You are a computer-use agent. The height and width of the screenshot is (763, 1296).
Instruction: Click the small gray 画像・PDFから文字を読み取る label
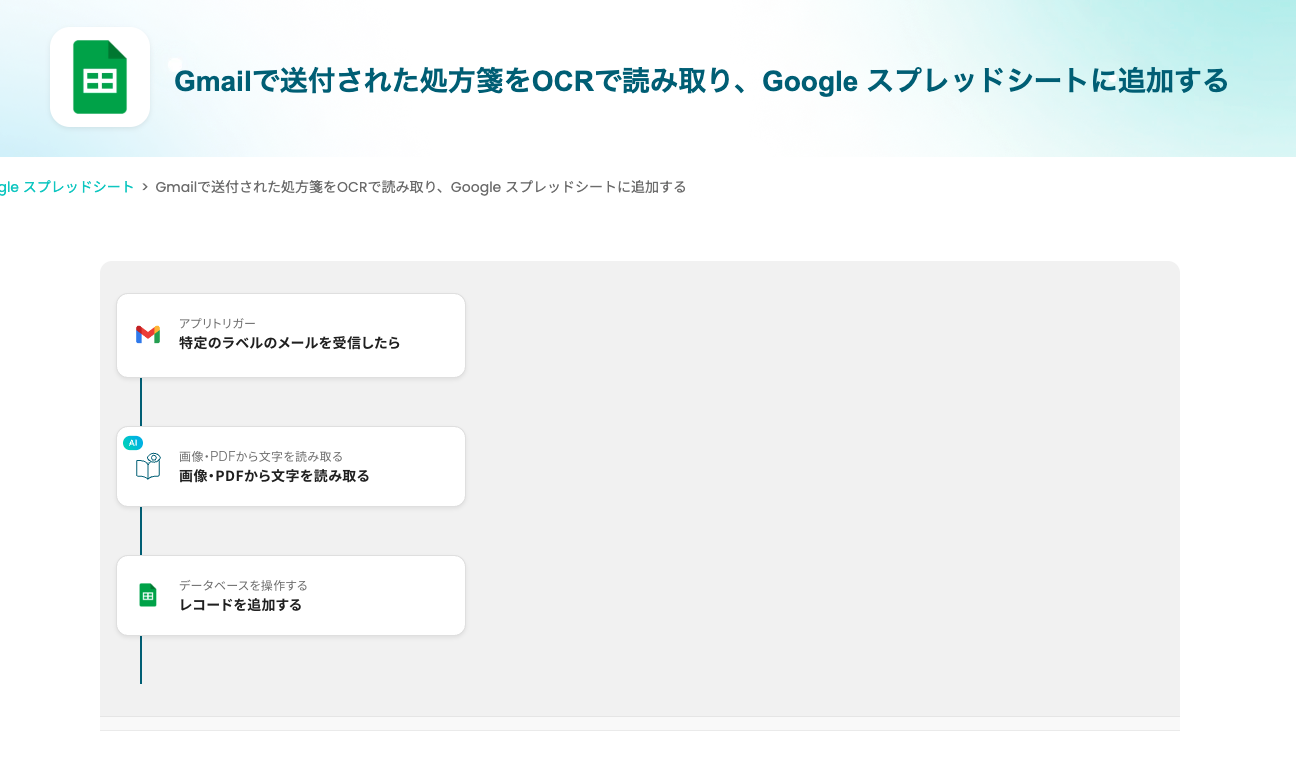260,456
